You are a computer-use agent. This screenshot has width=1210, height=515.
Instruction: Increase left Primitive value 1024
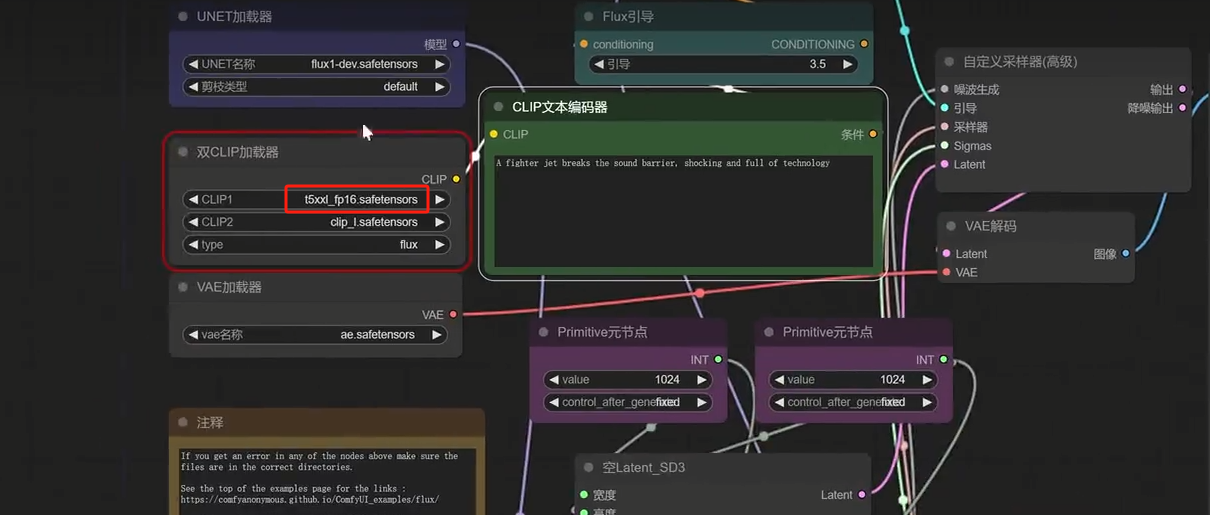pos(701,380)
